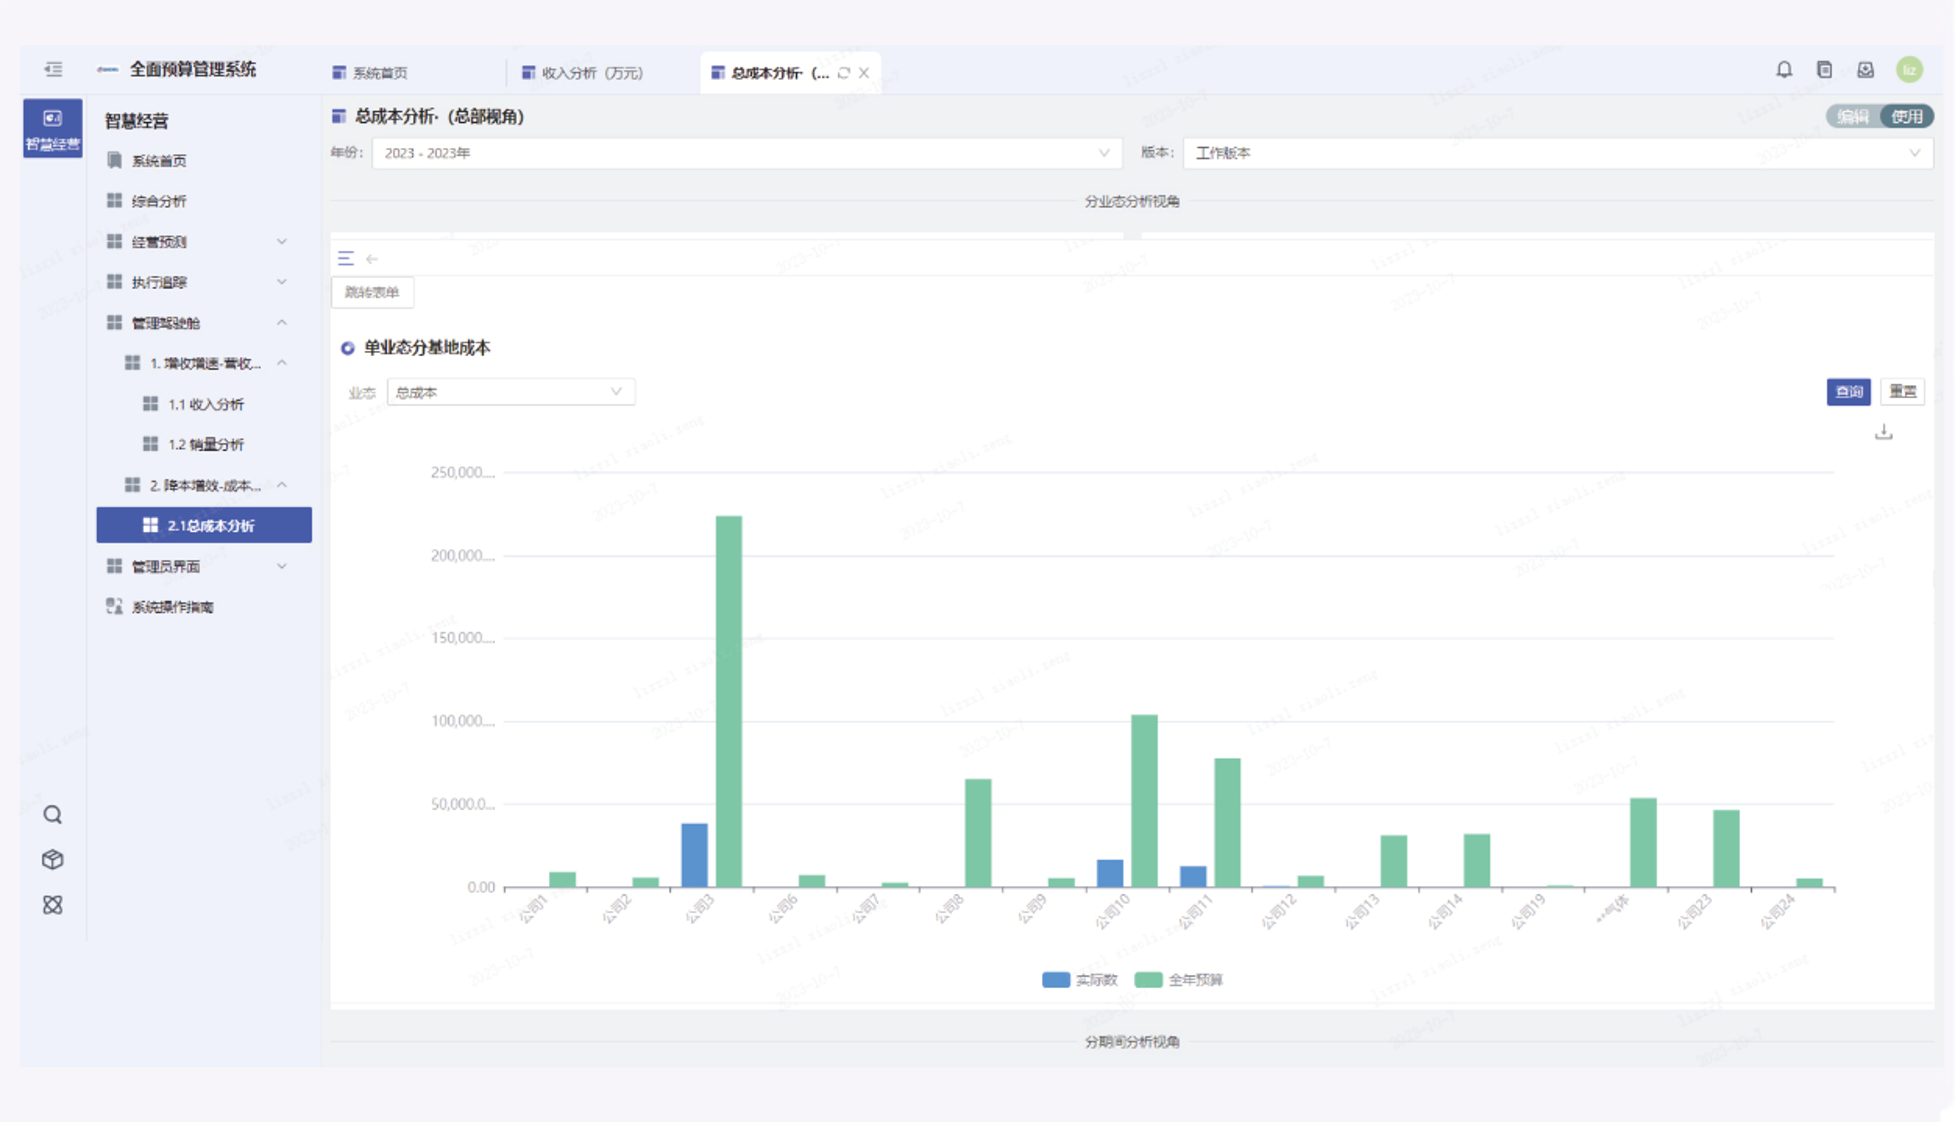Click the cube icon in left rail
Viewport: 1955px width, 1122px height.
[x=53, y=860]
